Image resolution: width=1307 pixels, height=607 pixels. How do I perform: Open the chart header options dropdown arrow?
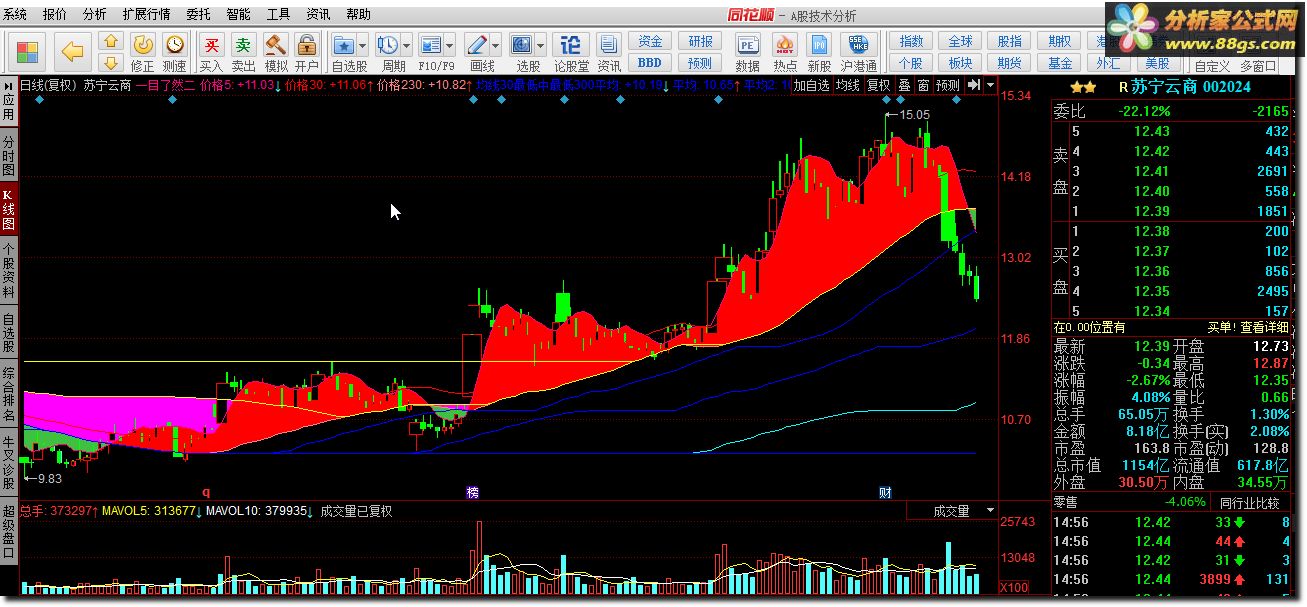pyautogui.click(x=990, y=85)
